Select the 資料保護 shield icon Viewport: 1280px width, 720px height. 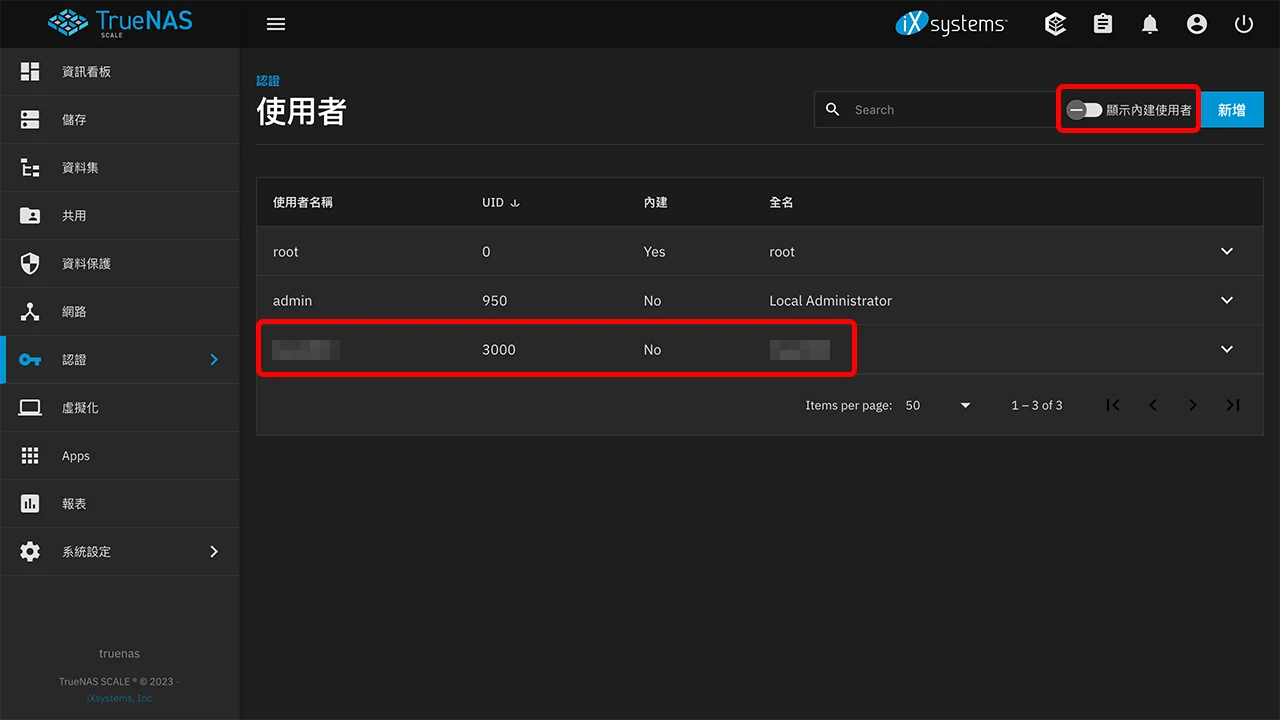pos(29,263)
